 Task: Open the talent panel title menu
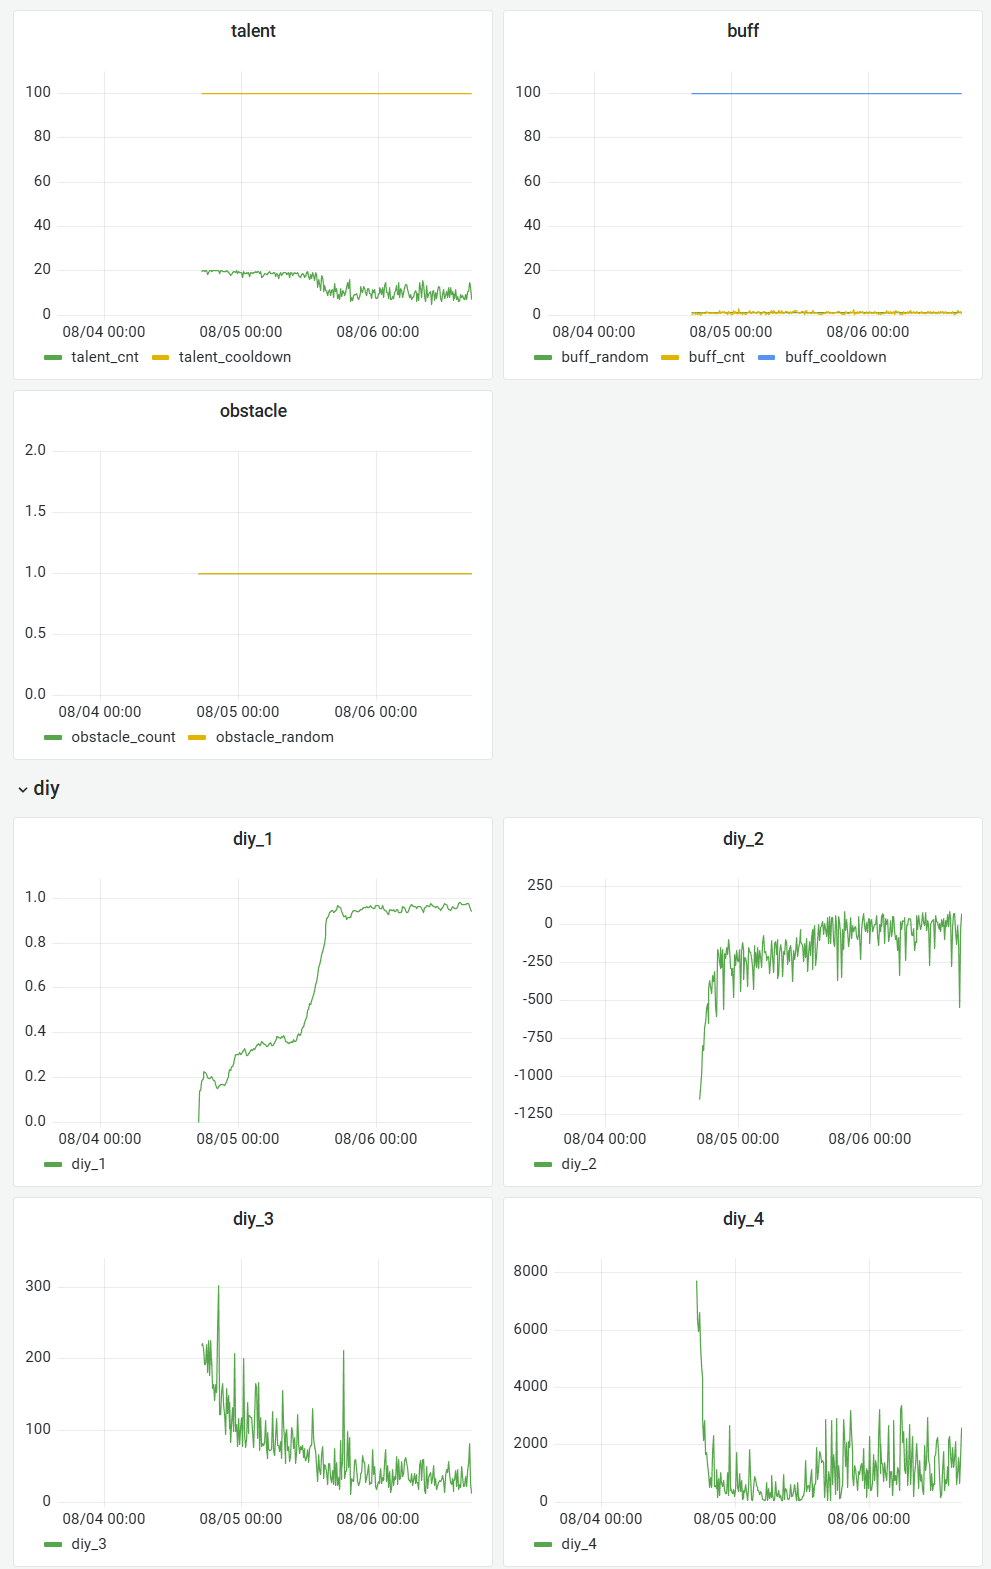tap(253, 31)
